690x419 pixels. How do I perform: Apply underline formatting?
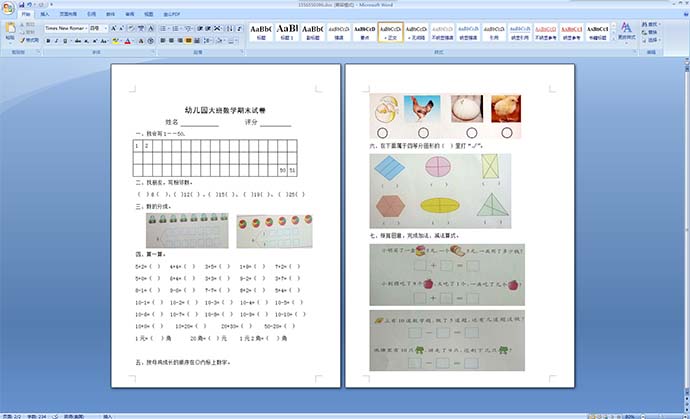(65, 41)
